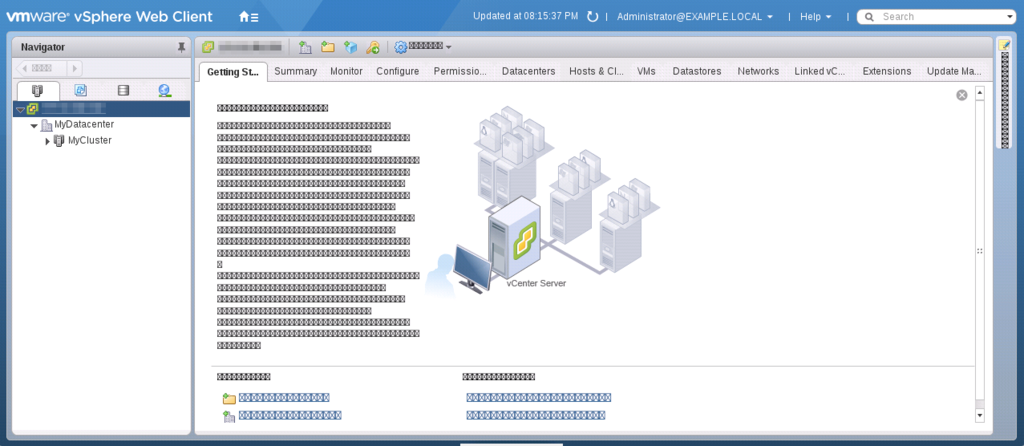1024x446 pixels.
Task: Open the Extensions tab
Action: 887,71
